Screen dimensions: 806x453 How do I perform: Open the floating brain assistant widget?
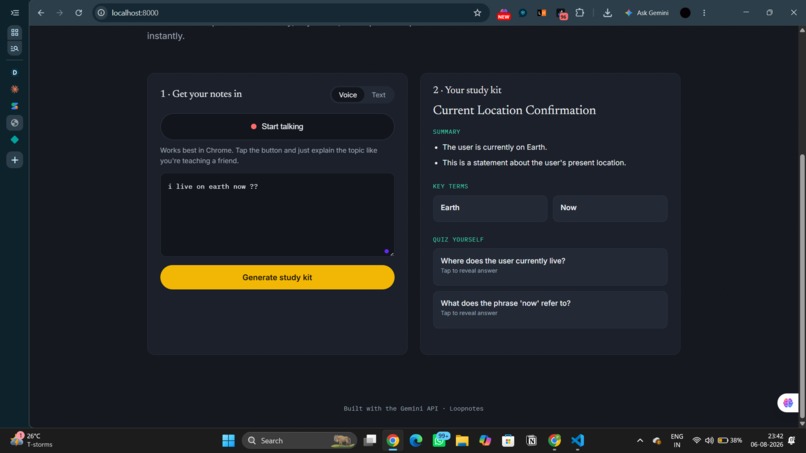click(x=787, y=403)
